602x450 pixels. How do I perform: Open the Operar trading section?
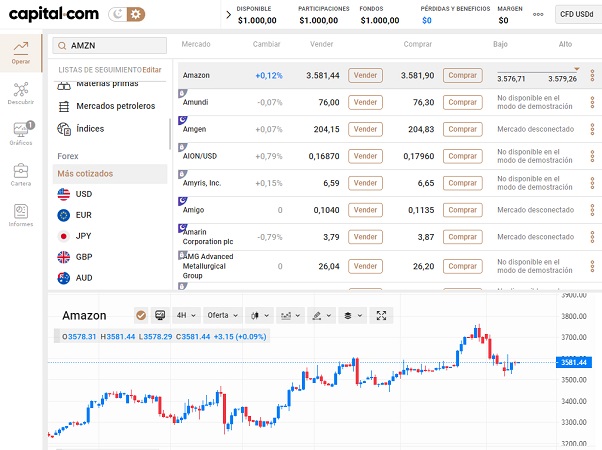click(x=21, y=53)
